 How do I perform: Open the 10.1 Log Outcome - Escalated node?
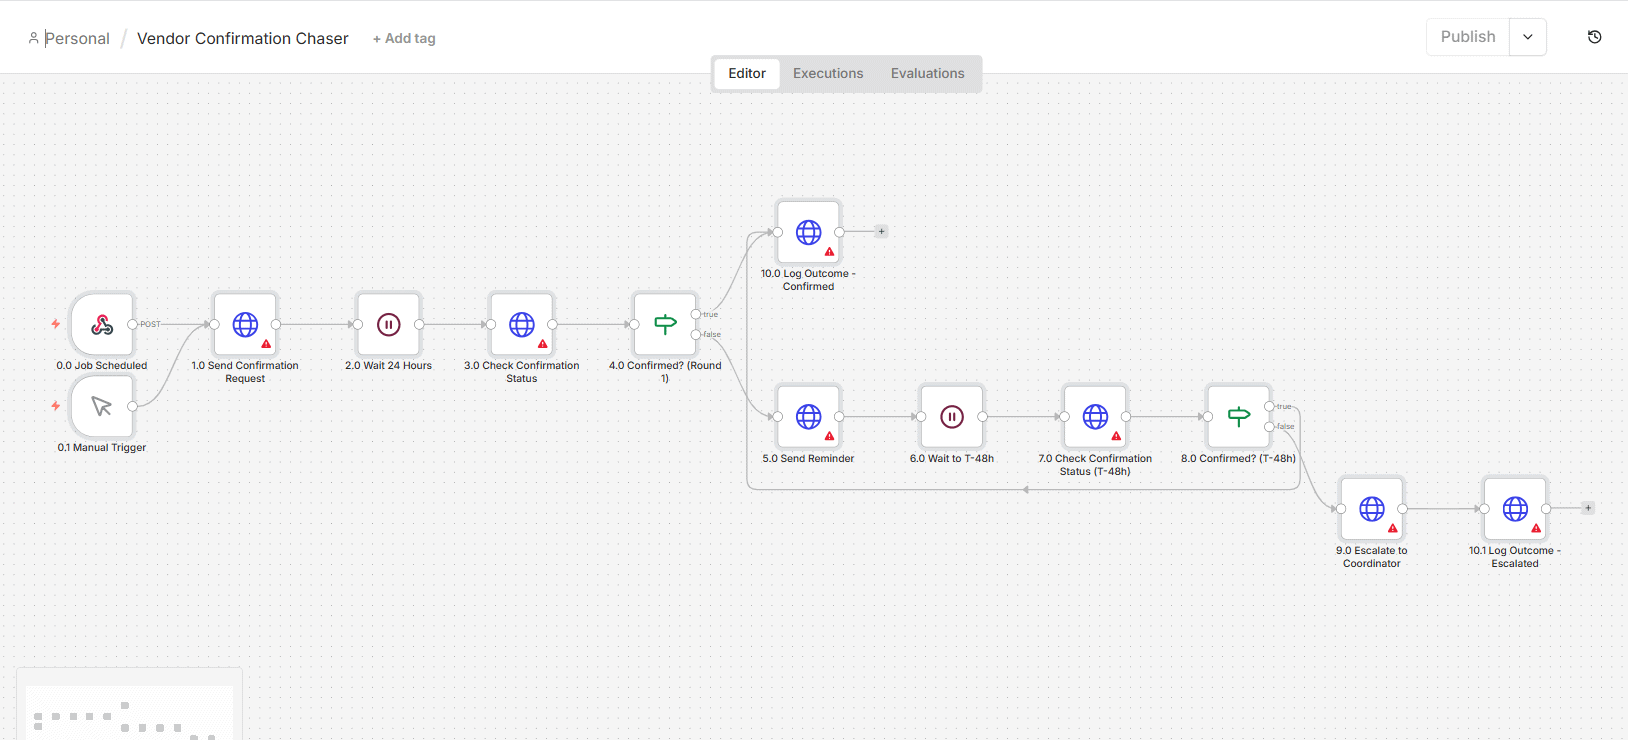click(x=1515, y=508)
